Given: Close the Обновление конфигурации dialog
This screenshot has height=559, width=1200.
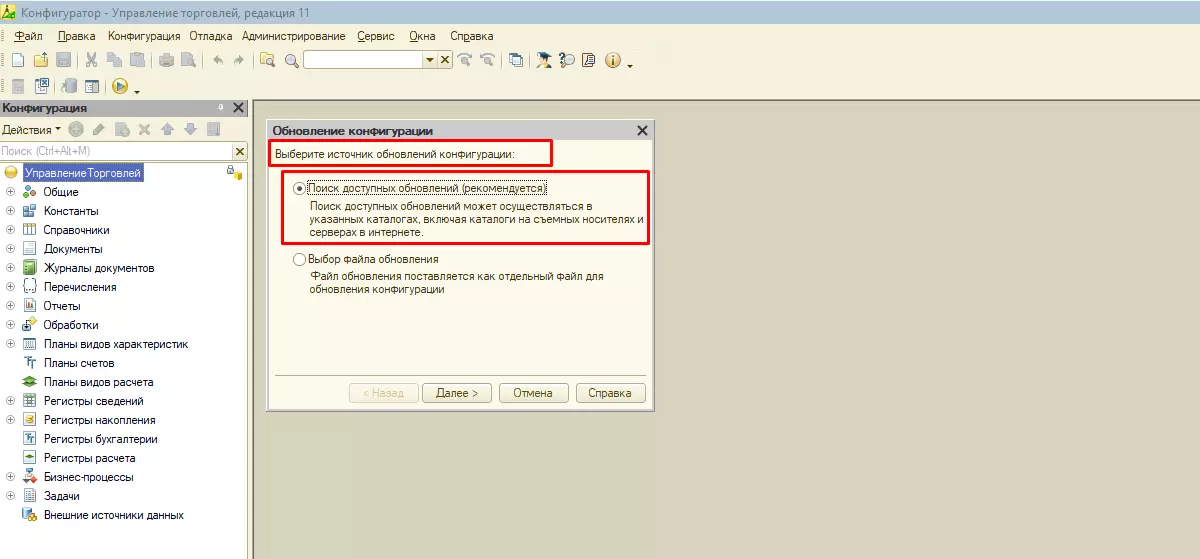Looking at the screenshot, I should (642, 131).
